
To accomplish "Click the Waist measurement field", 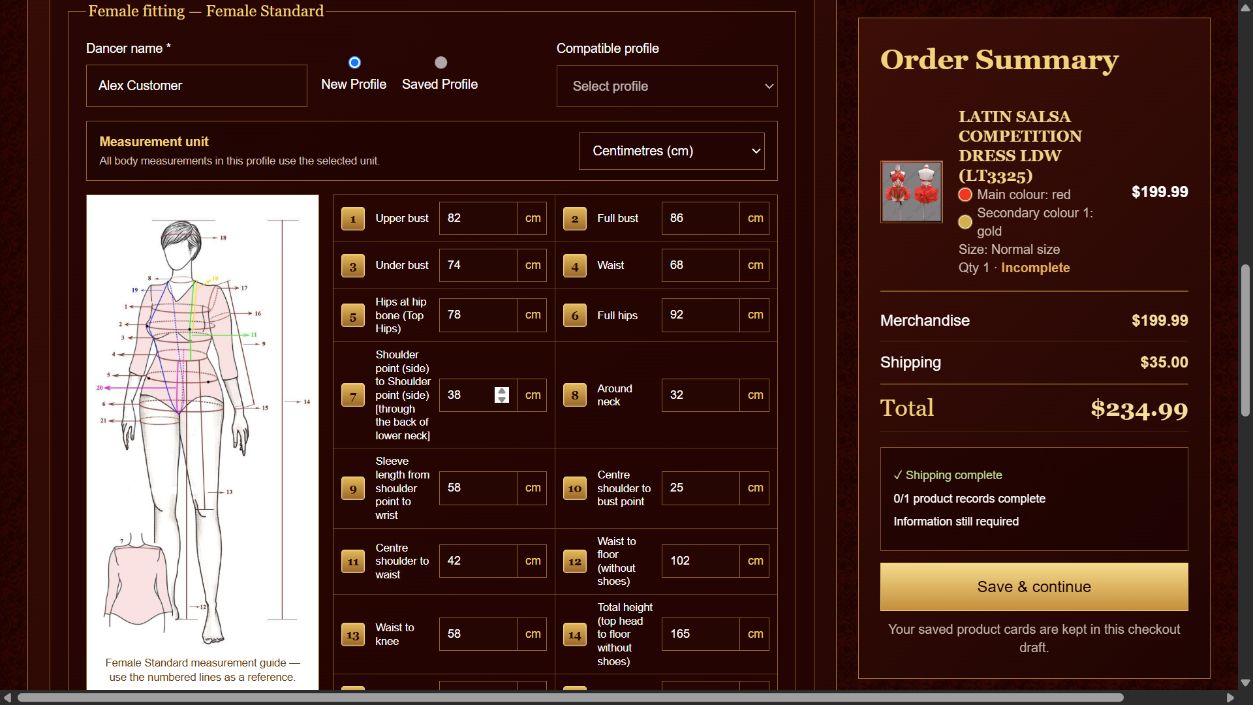I will pyautogui.click(x=701, y=265).
